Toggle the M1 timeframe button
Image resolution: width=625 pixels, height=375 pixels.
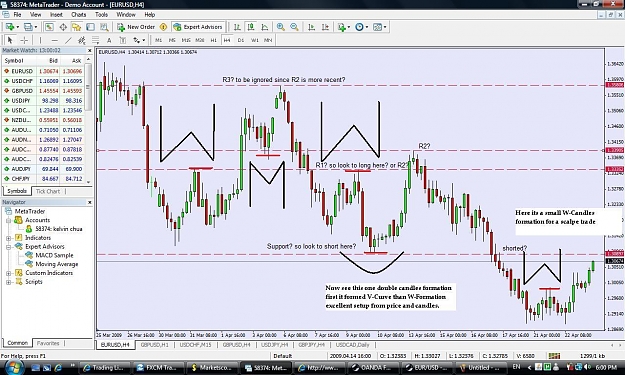pos(158,40)
